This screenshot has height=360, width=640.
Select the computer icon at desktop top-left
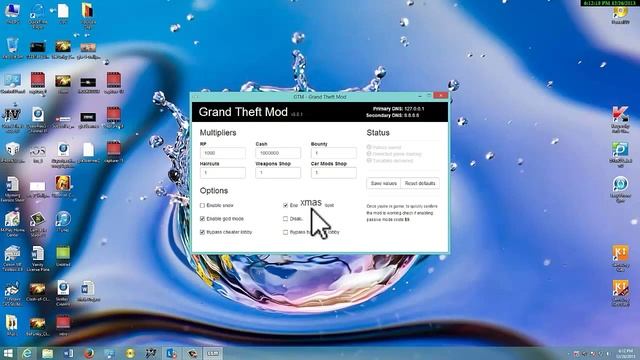click(12, 13)
